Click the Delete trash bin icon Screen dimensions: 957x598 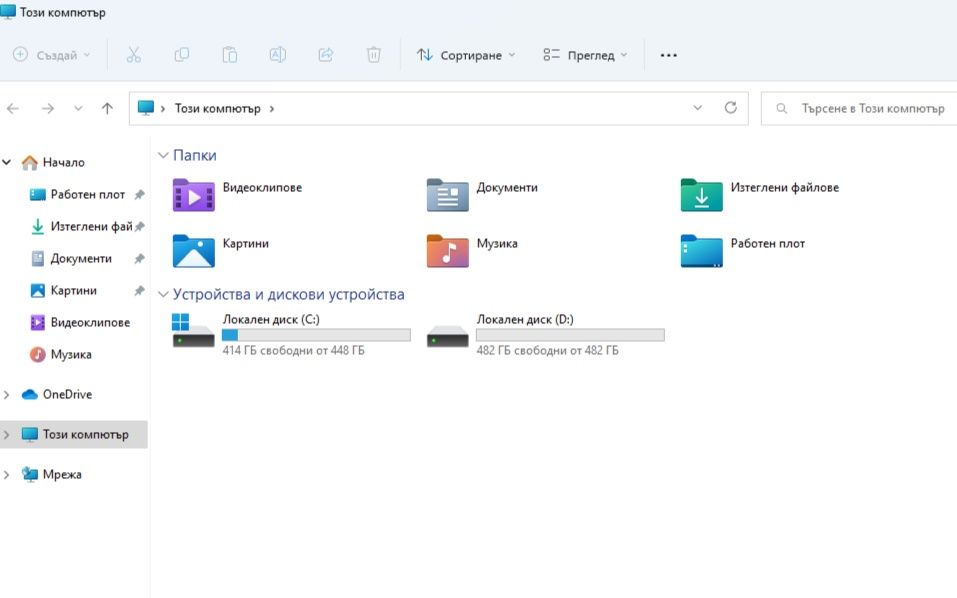point(374,55)
